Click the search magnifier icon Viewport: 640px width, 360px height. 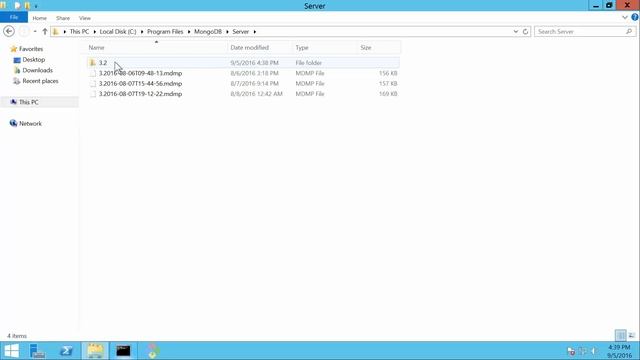(629, 31)
